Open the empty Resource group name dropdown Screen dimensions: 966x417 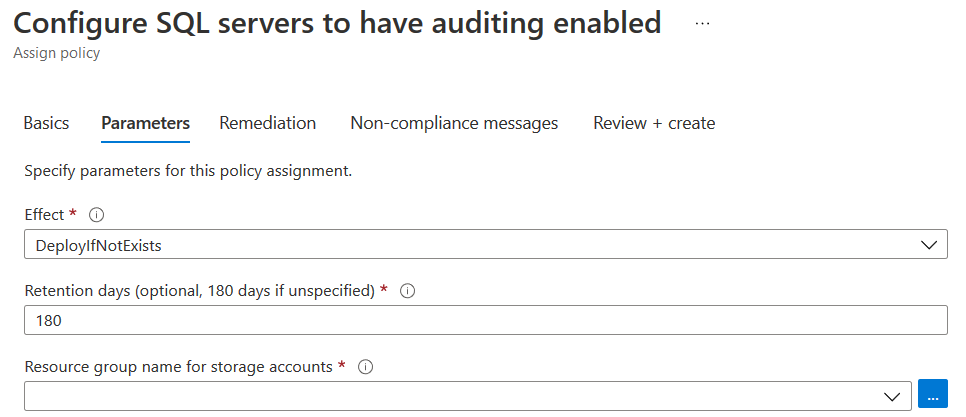pyautogui.click(x=467, y=396)
